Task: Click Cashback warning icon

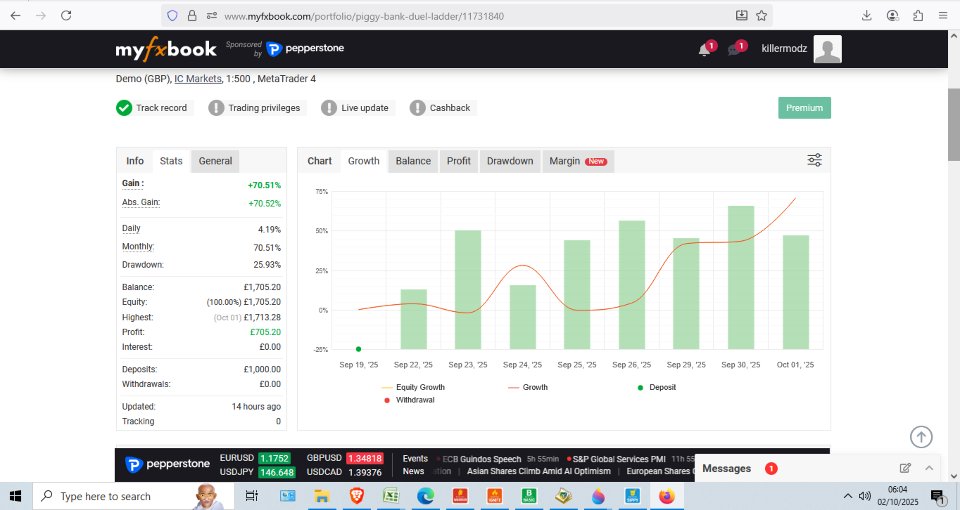Action: pos(417,108)
